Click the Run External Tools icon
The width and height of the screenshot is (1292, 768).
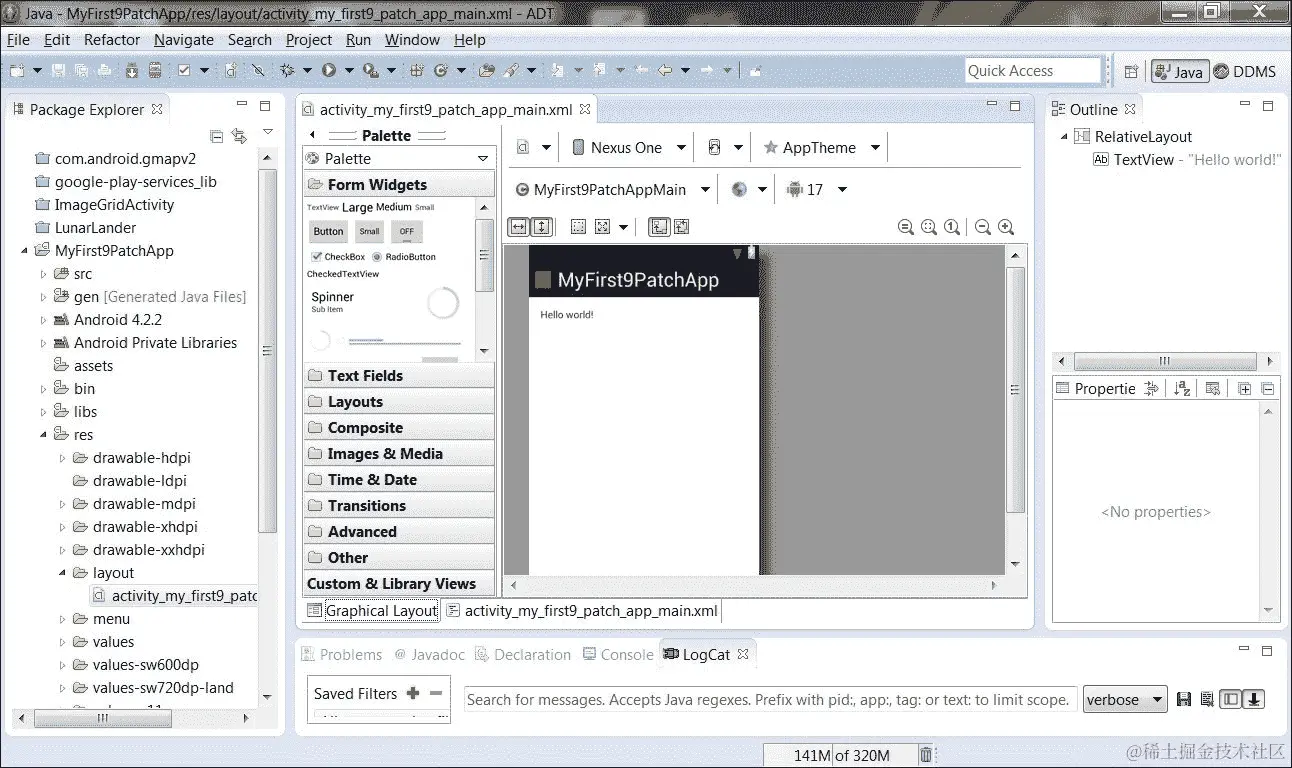click(x=370, y=70)
